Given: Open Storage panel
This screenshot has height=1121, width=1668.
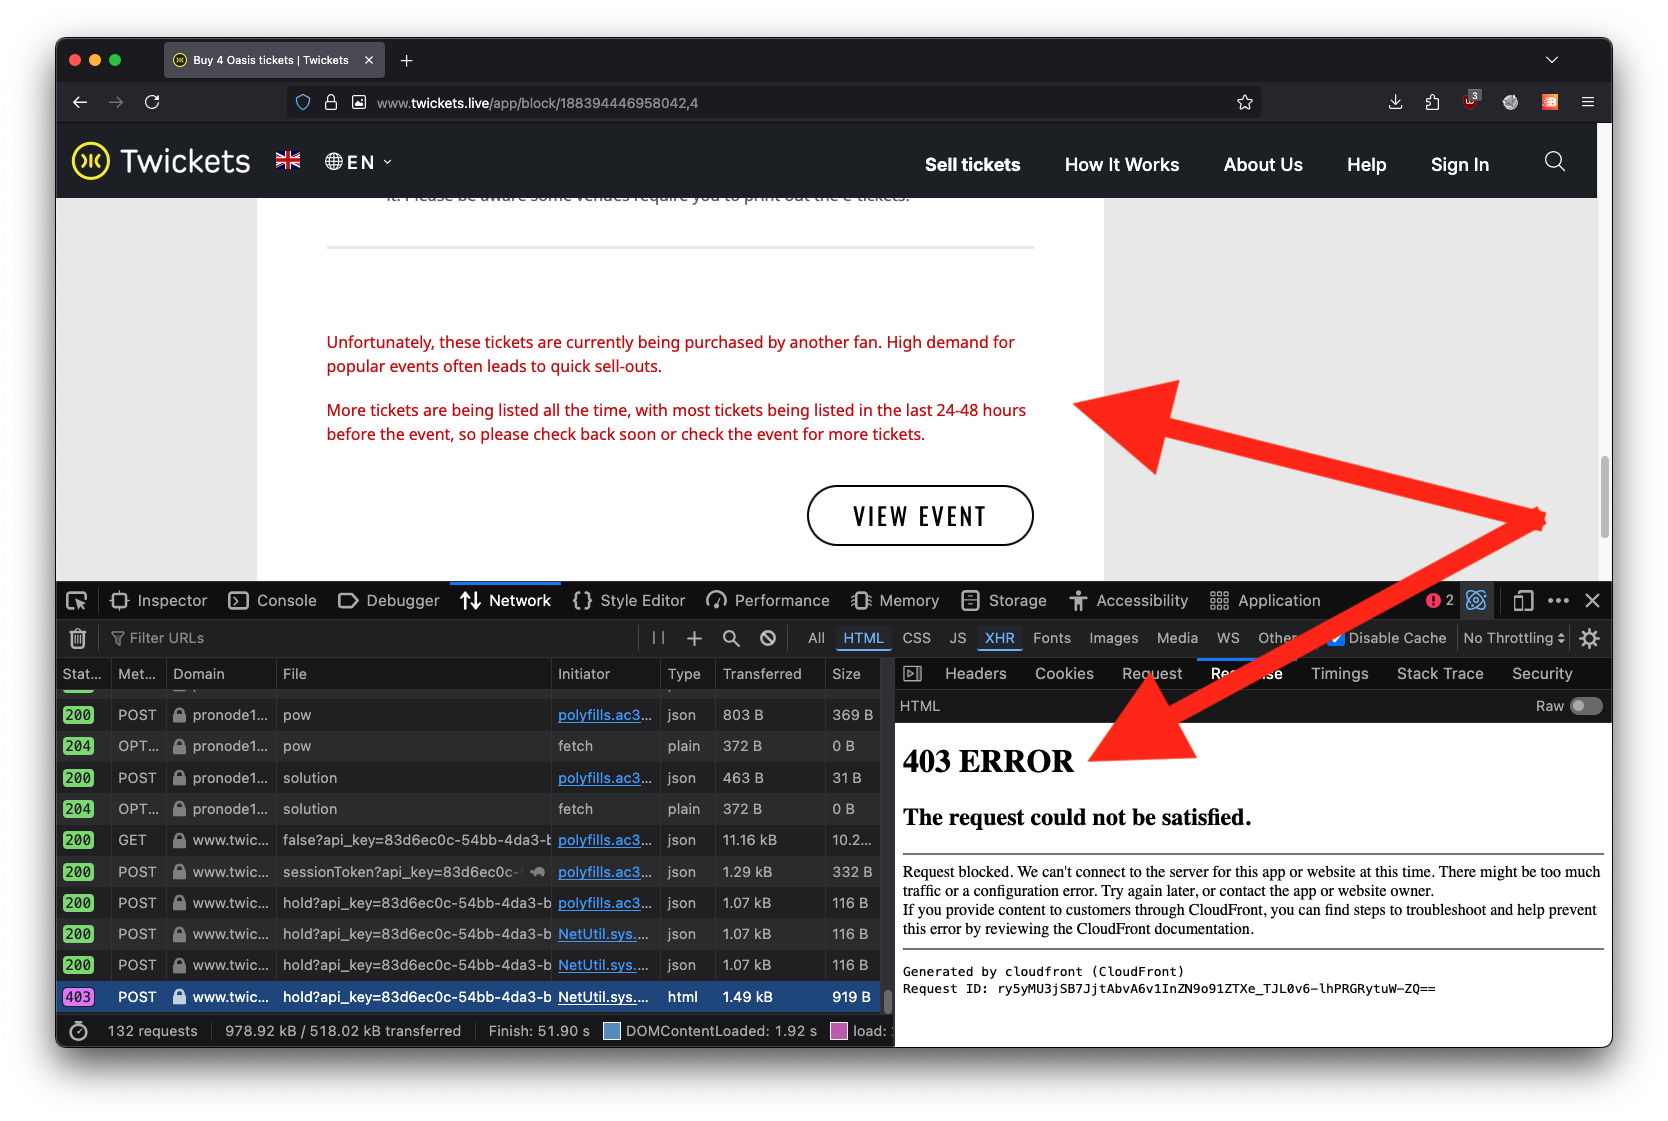Looking at the screenshot, I should pyautogui.click(x=1004, y=601).
